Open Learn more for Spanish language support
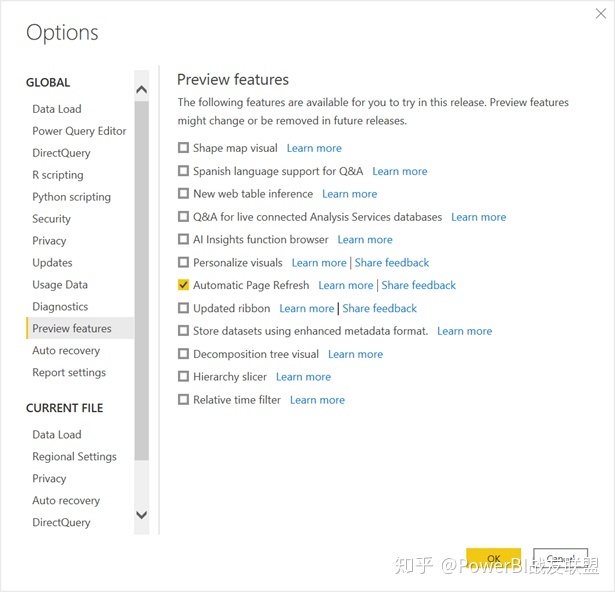Viewport: 615px width, 592px height. (x=400, y=171)
